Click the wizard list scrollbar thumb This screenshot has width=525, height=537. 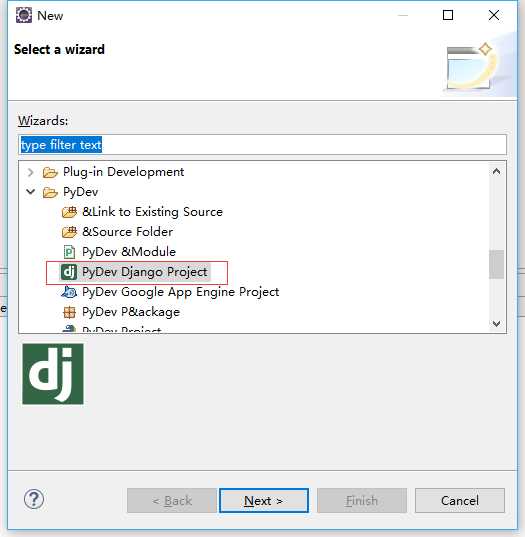pyautogui.click(x=496, y=264)
